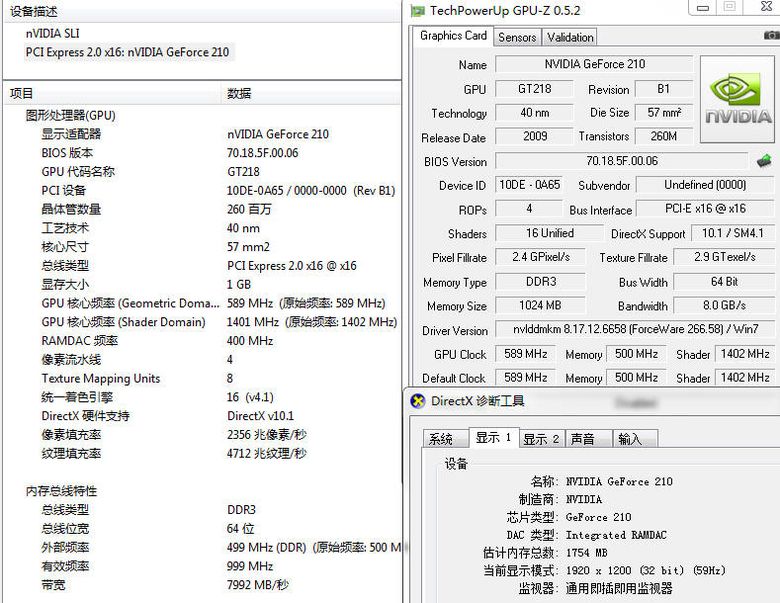Click the Bus Width field 64 Bit

coord(724,282)
